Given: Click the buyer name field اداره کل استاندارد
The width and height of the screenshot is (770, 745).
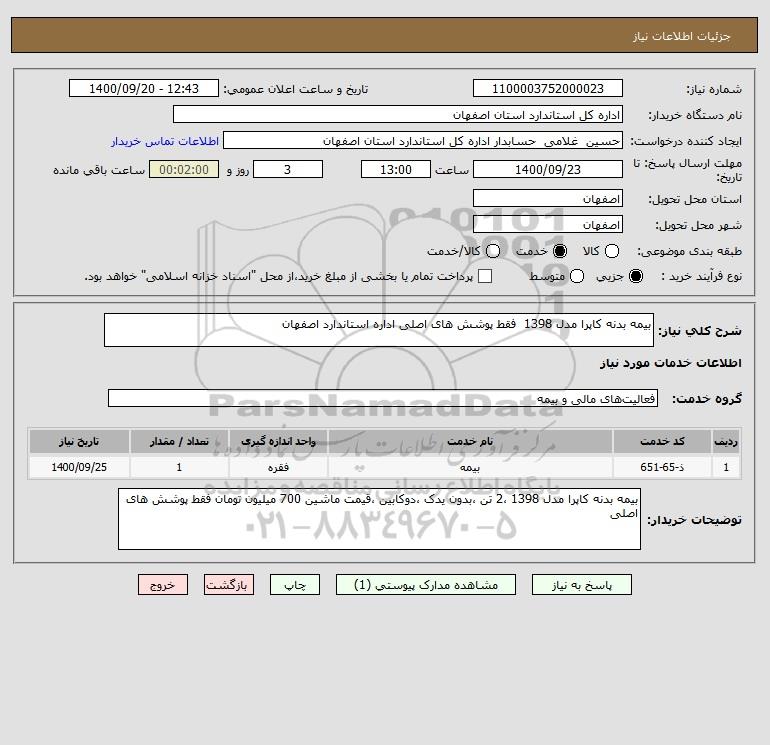Looking at the screenshot, I should (398, 114).
